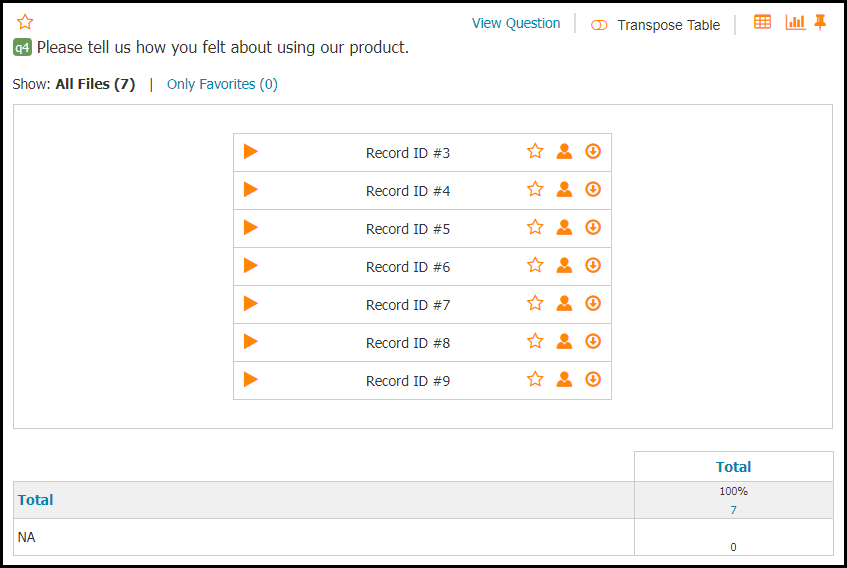Download file for Record ID #4
This screenshot has height=568, width=847.
pyautogui.click(x=593, y=189)
